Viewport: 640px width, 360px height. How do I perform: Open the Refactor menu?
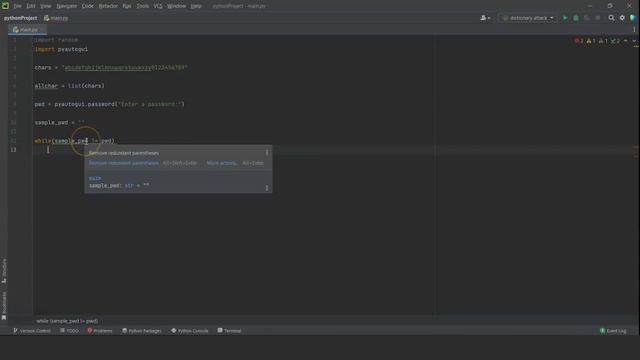pyautogui.click(x=108, y=6)
